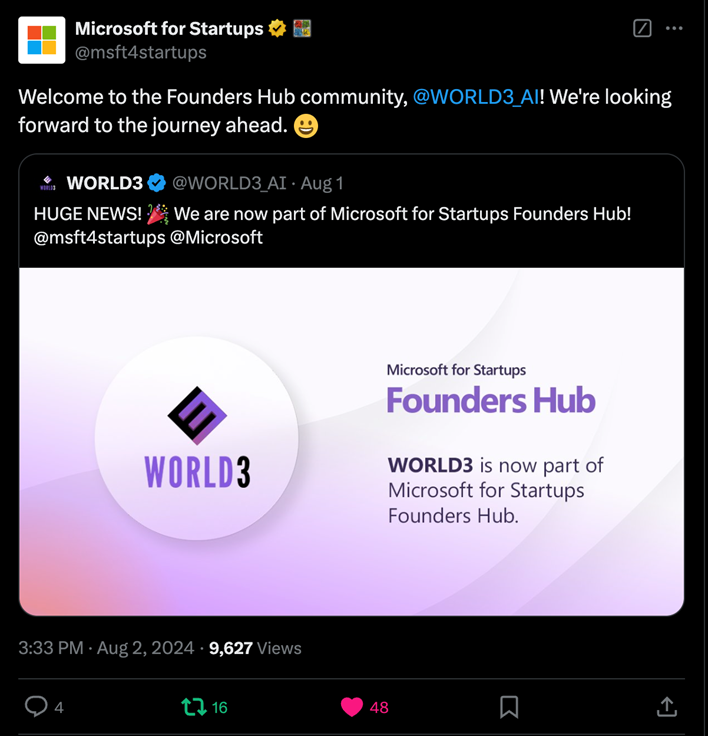The image size is (708, 736).
Task: Click the share upload icon
Action: pos(666,707)
